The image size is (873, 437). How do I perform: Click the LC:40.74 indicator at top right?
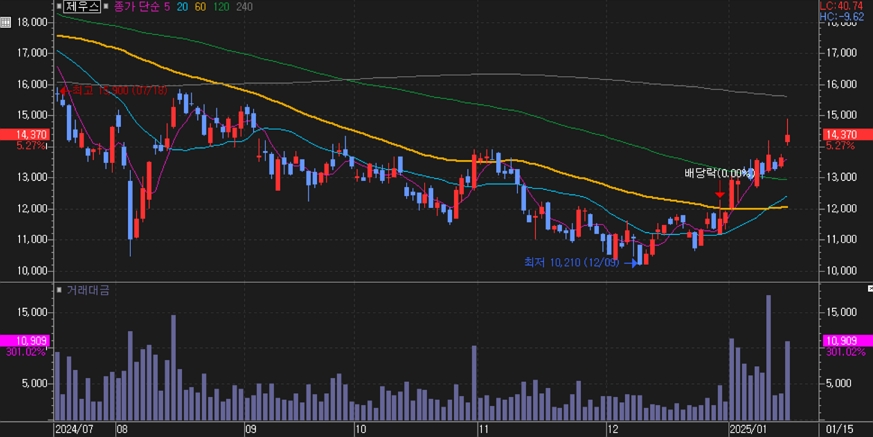click(845, 6)
